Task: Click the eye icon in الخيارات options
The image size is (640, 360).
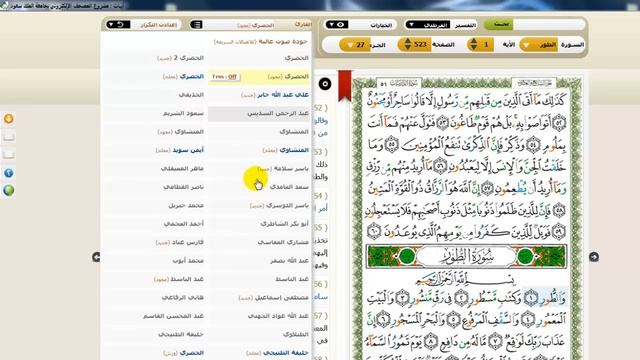Action: pos(337,25)
